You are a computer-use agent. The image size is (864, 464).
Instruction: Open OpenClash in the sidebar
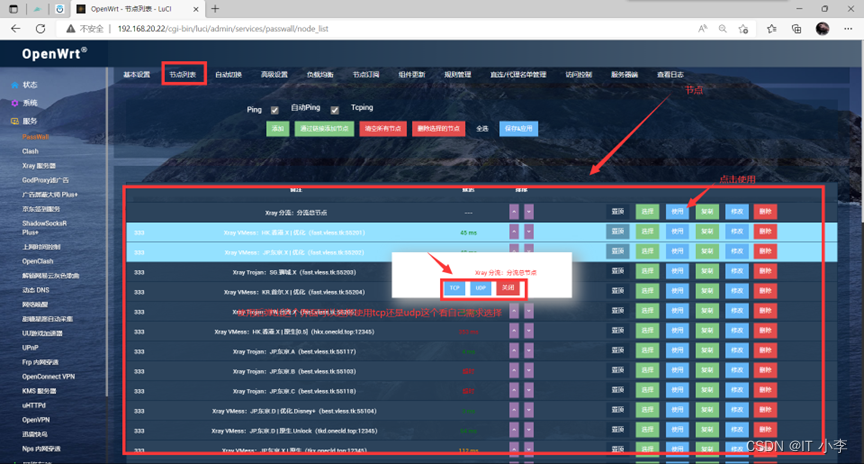tap(37, 261)
